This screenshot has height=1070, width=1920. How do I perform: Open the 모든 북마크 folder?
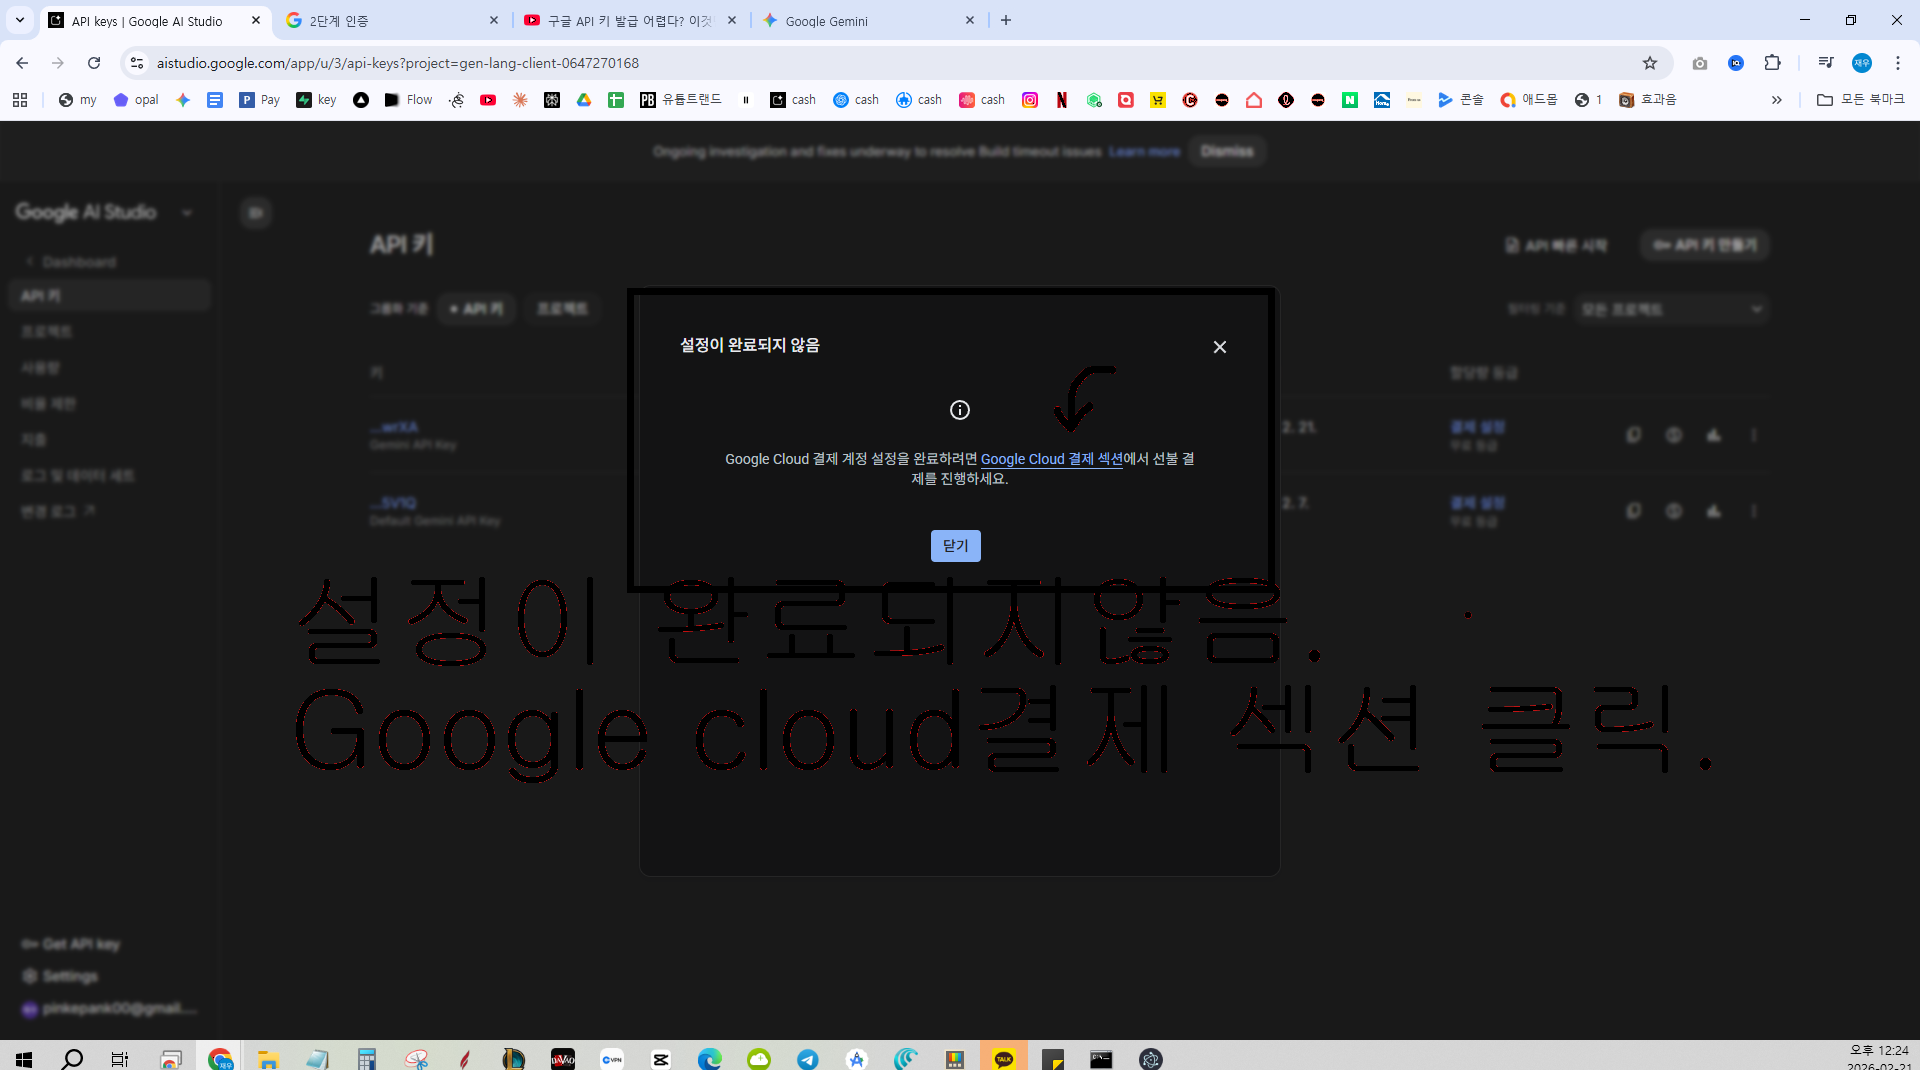click(1861, 100)
